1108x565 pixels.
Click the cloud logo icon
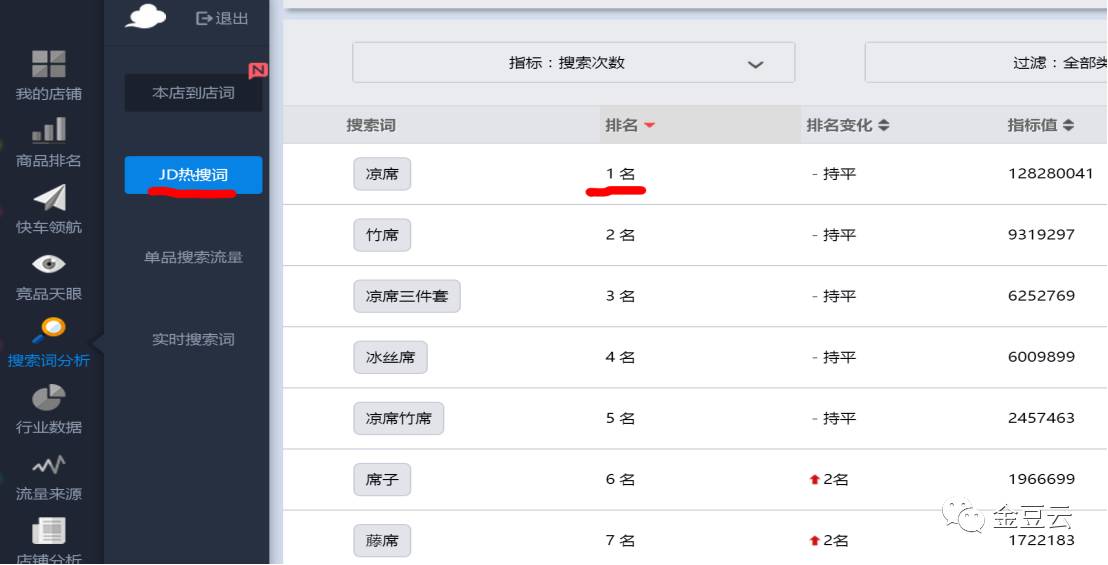[x=146, y=16]
